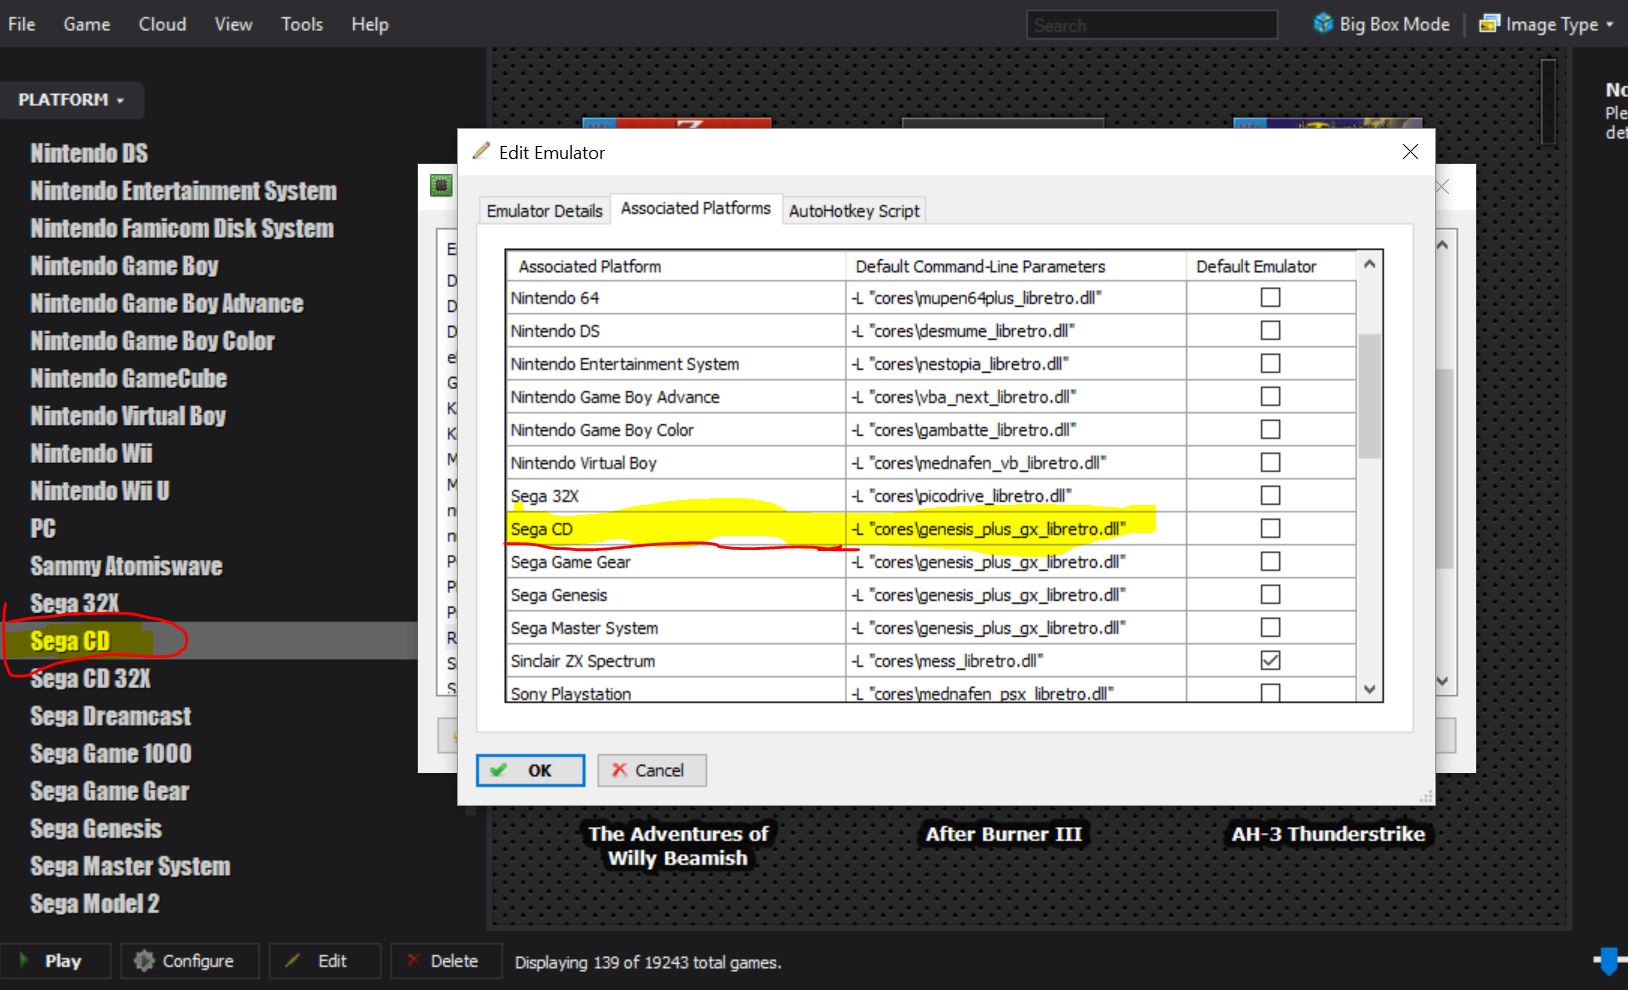Toggle Default Emulator checkbox for Nintendo 64

(x=1270, y=297)
